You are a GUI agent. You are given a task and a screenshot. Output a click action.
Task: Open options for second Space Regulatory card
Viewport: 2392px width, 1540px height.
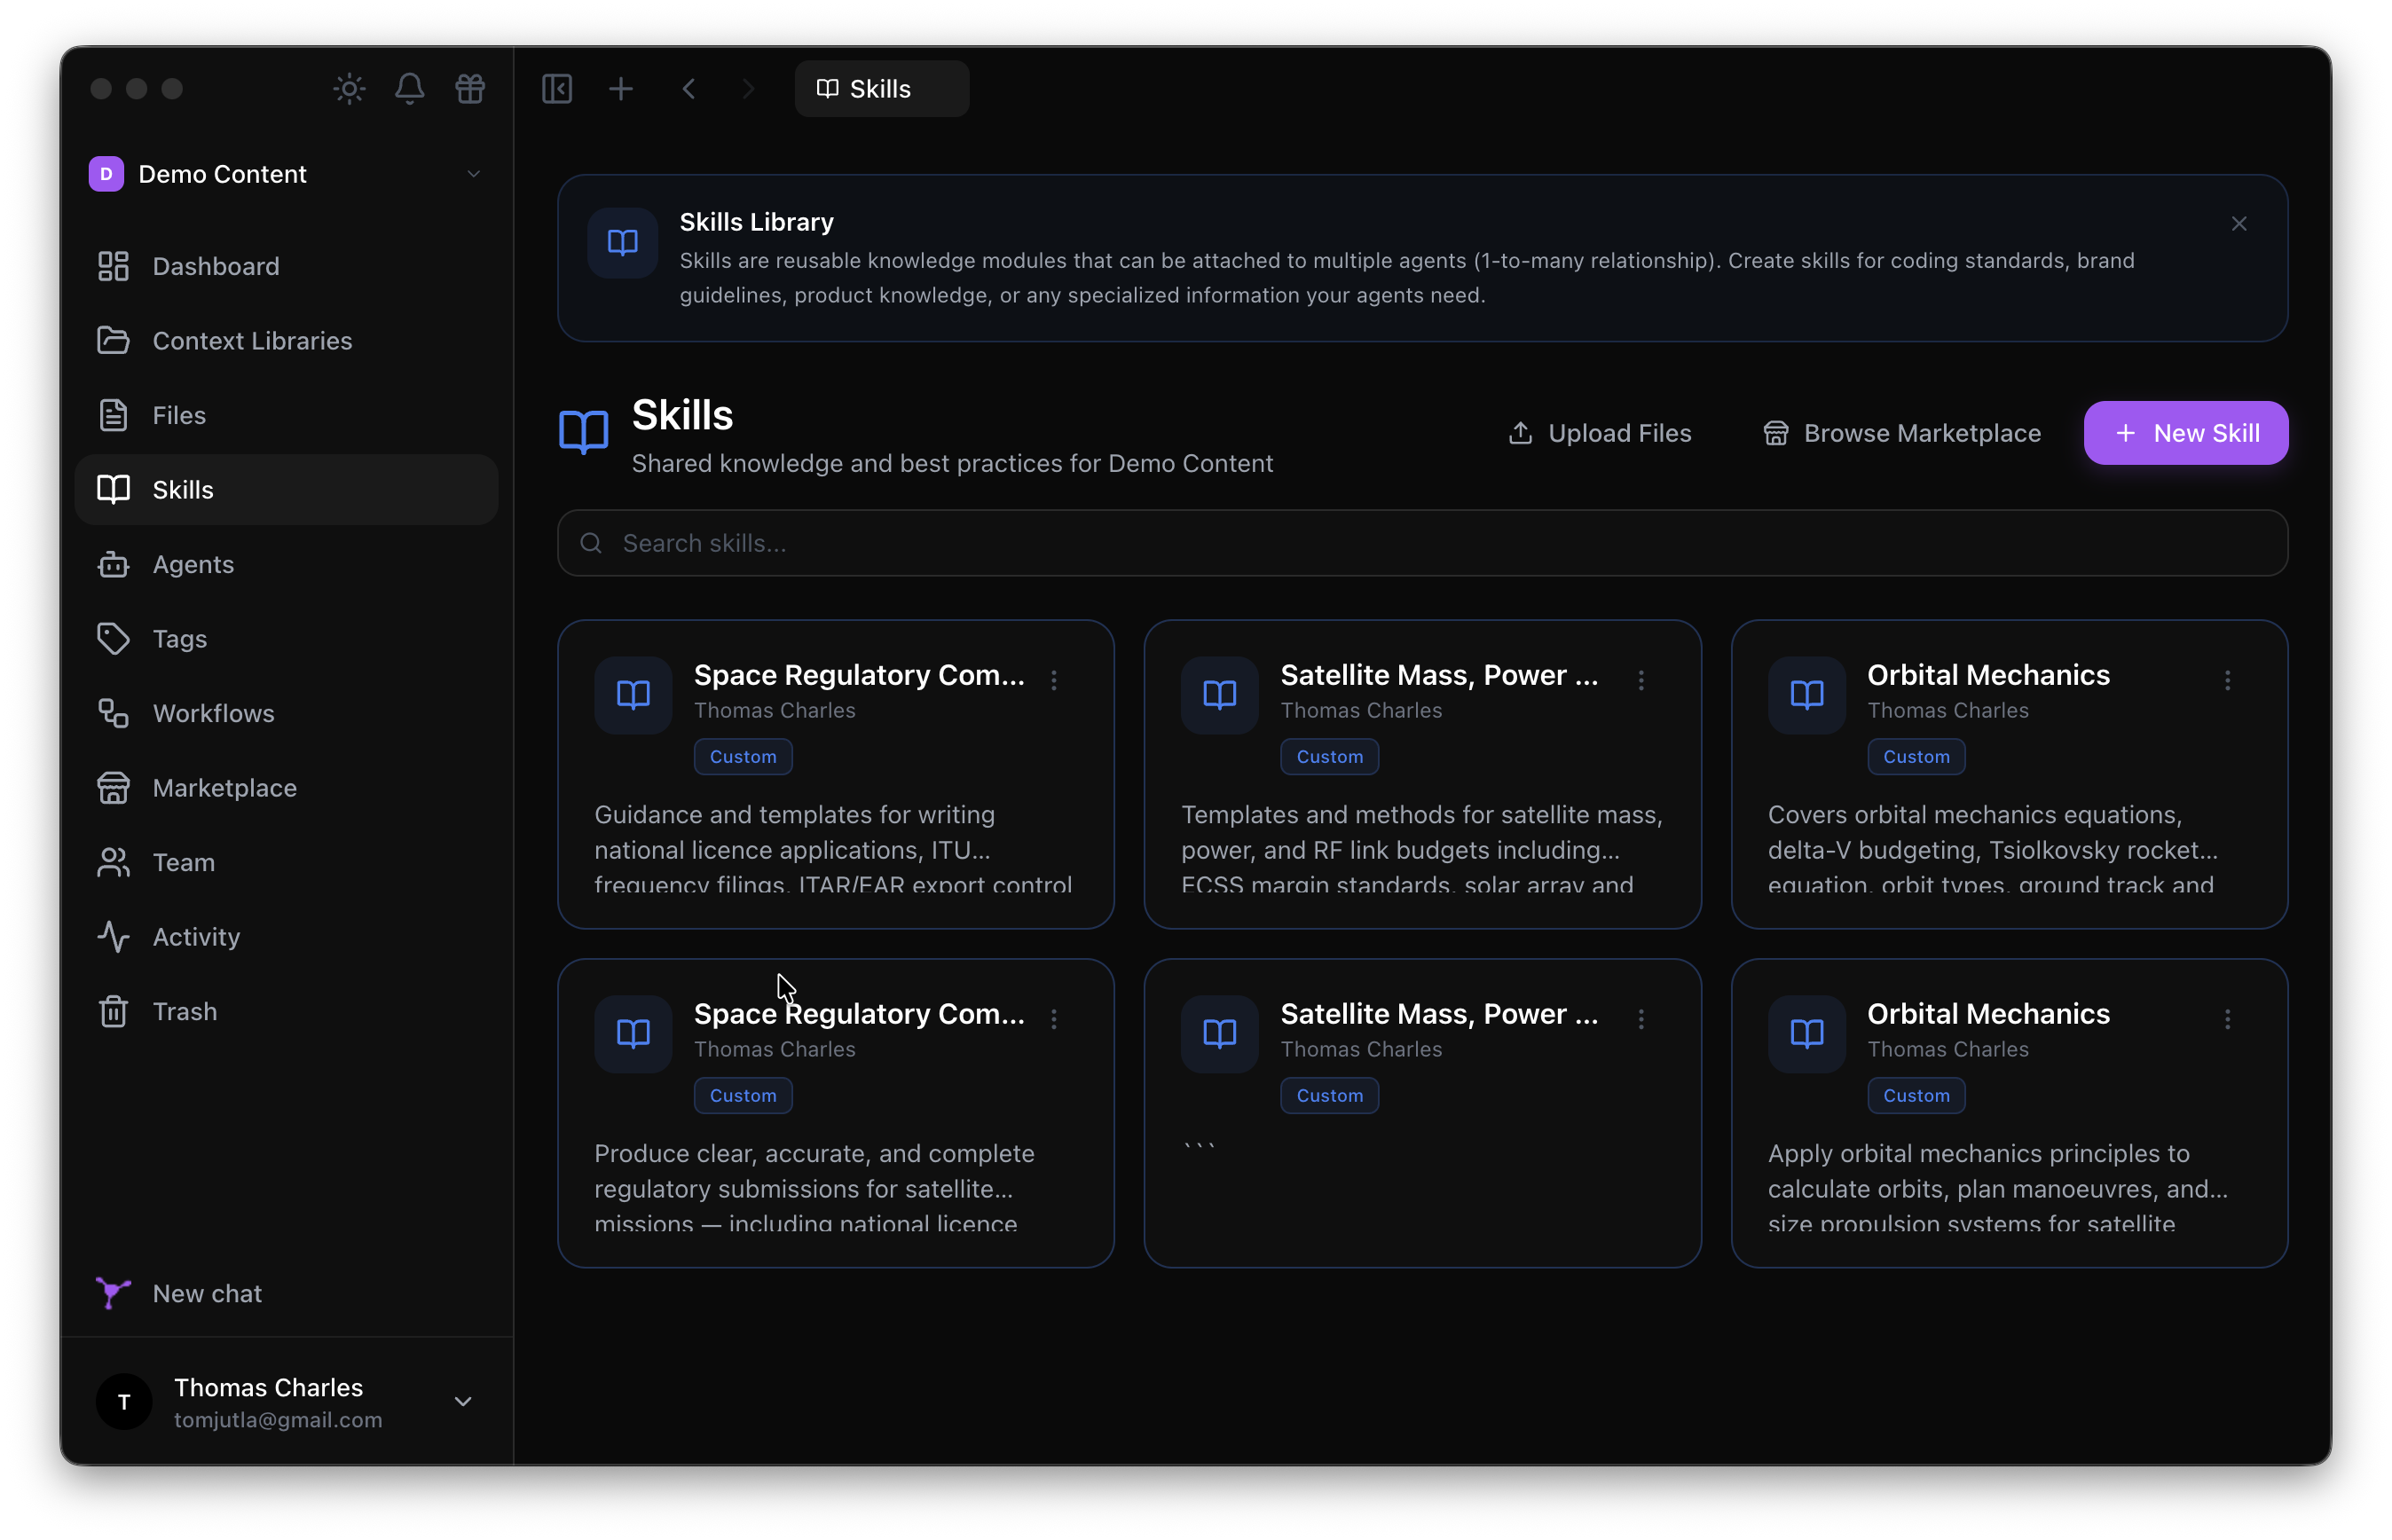pos(1054,1019)
